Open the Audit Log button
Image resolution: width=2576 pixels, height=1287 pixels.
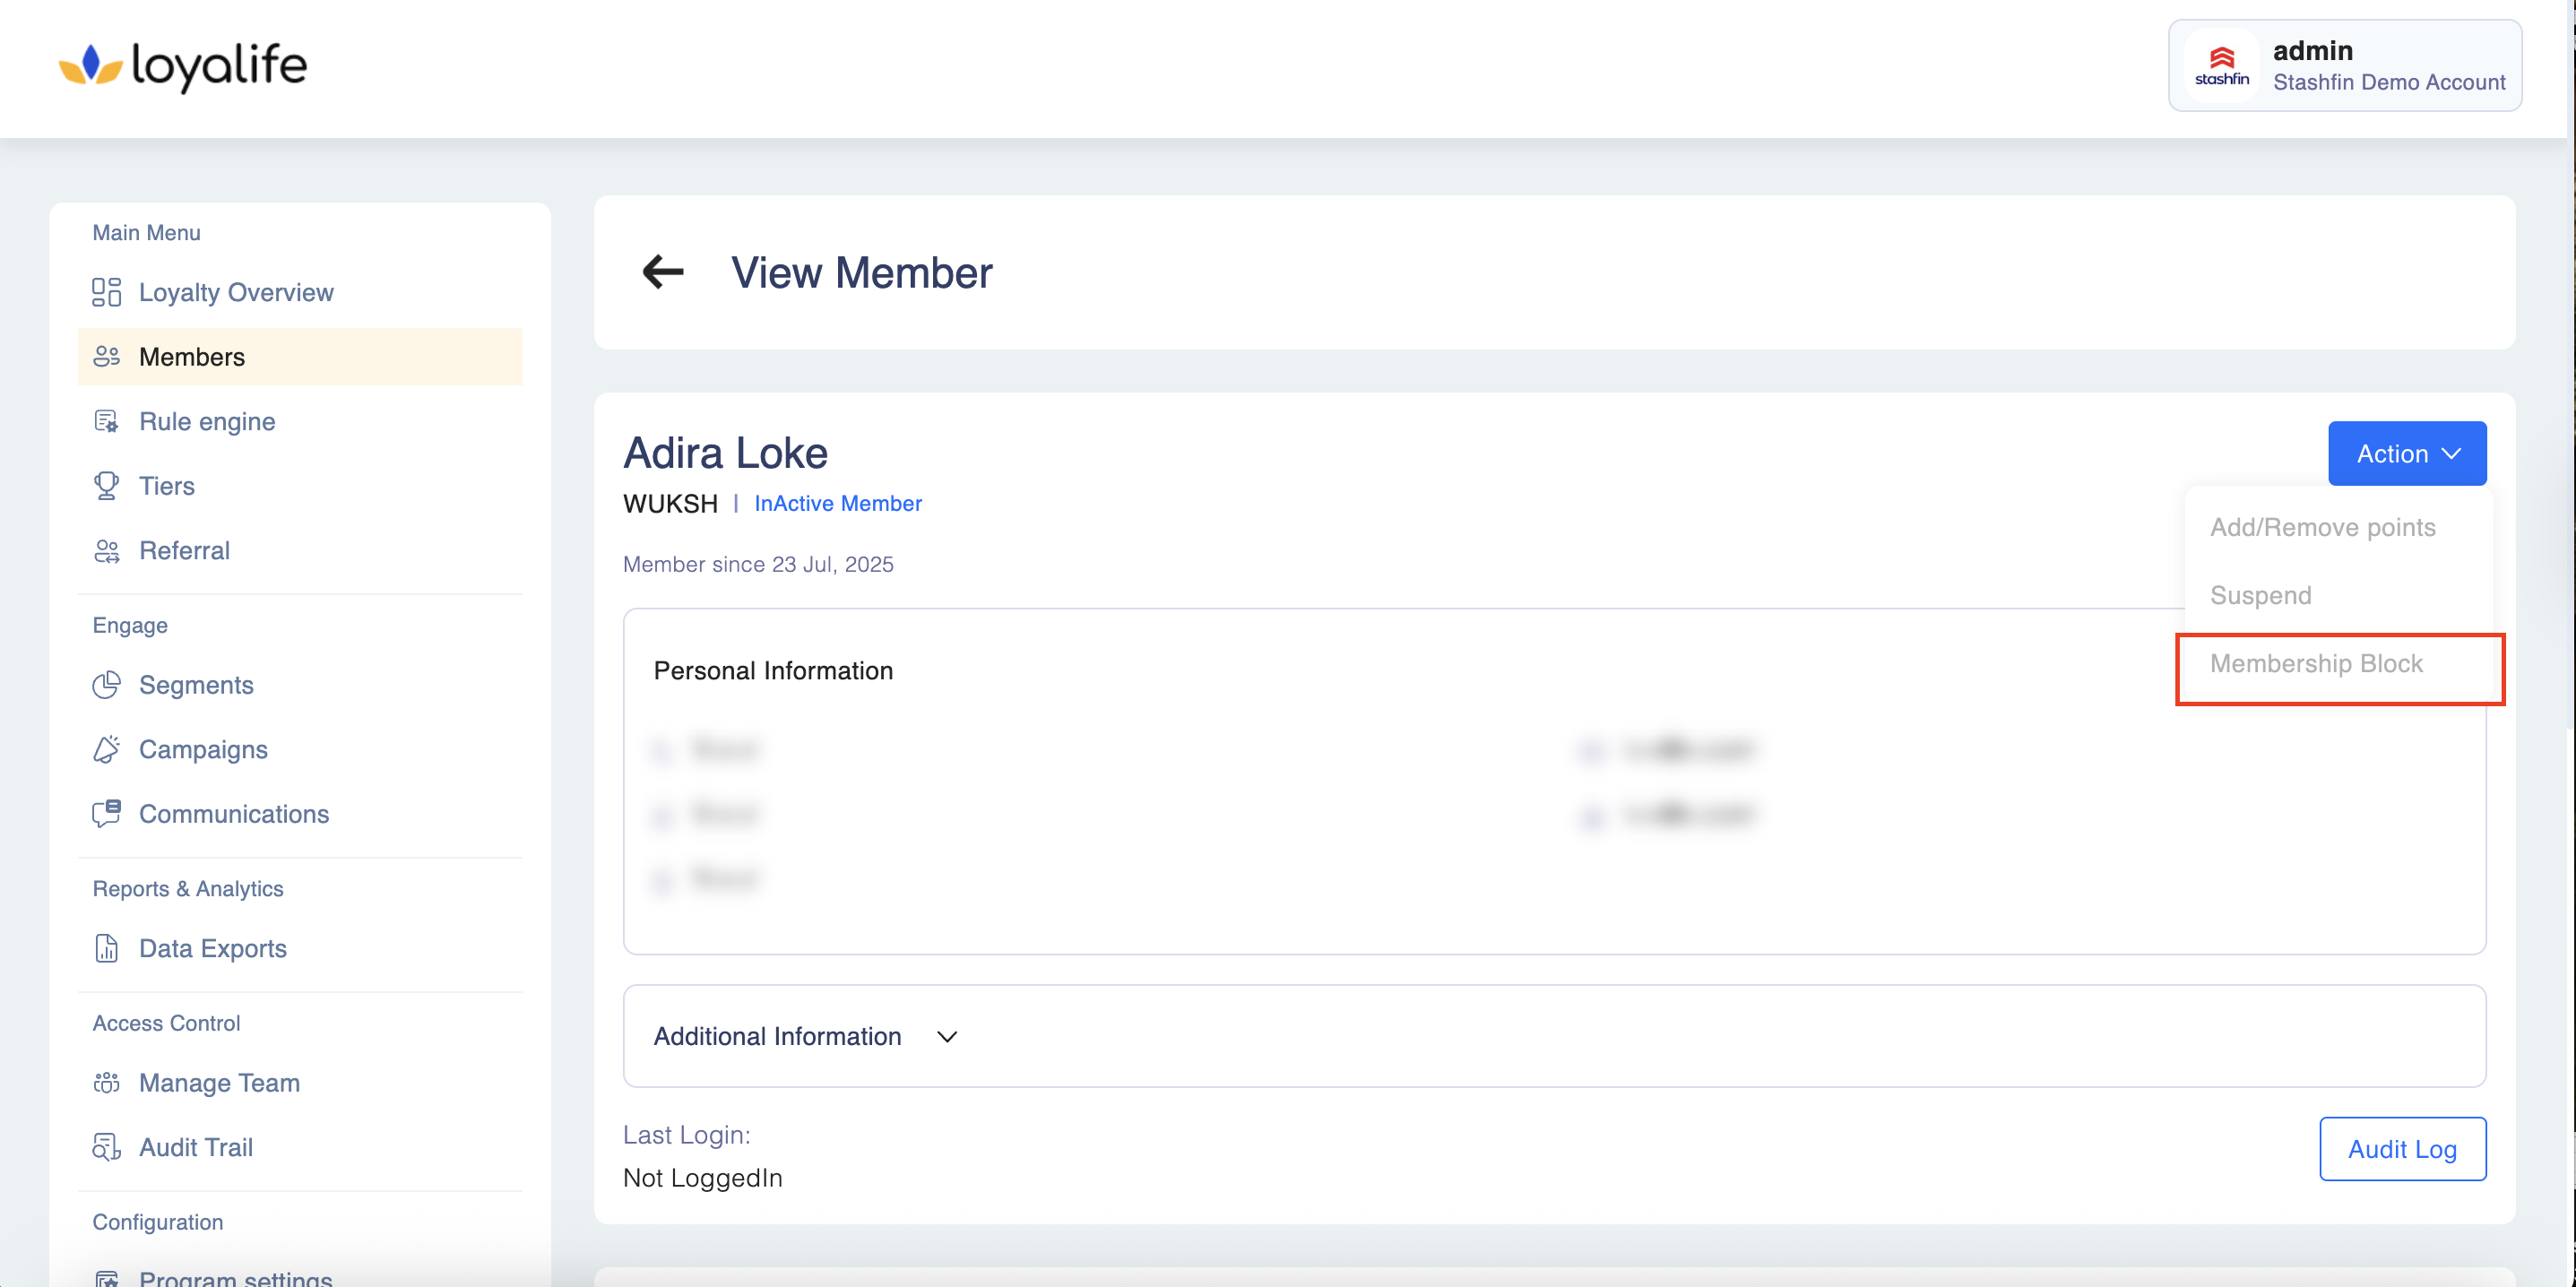[2402, 1149]
